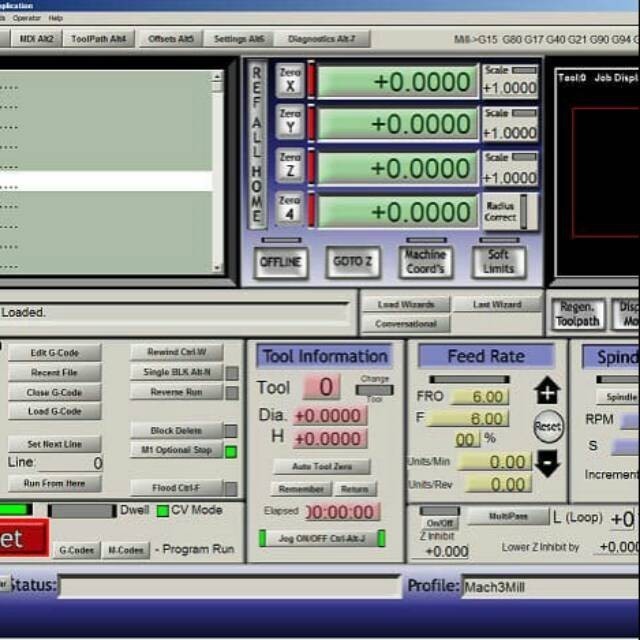The width and height of the screenshot is (640, 640).
Task: Click the red Reset button
Action: tap(24, 538)
